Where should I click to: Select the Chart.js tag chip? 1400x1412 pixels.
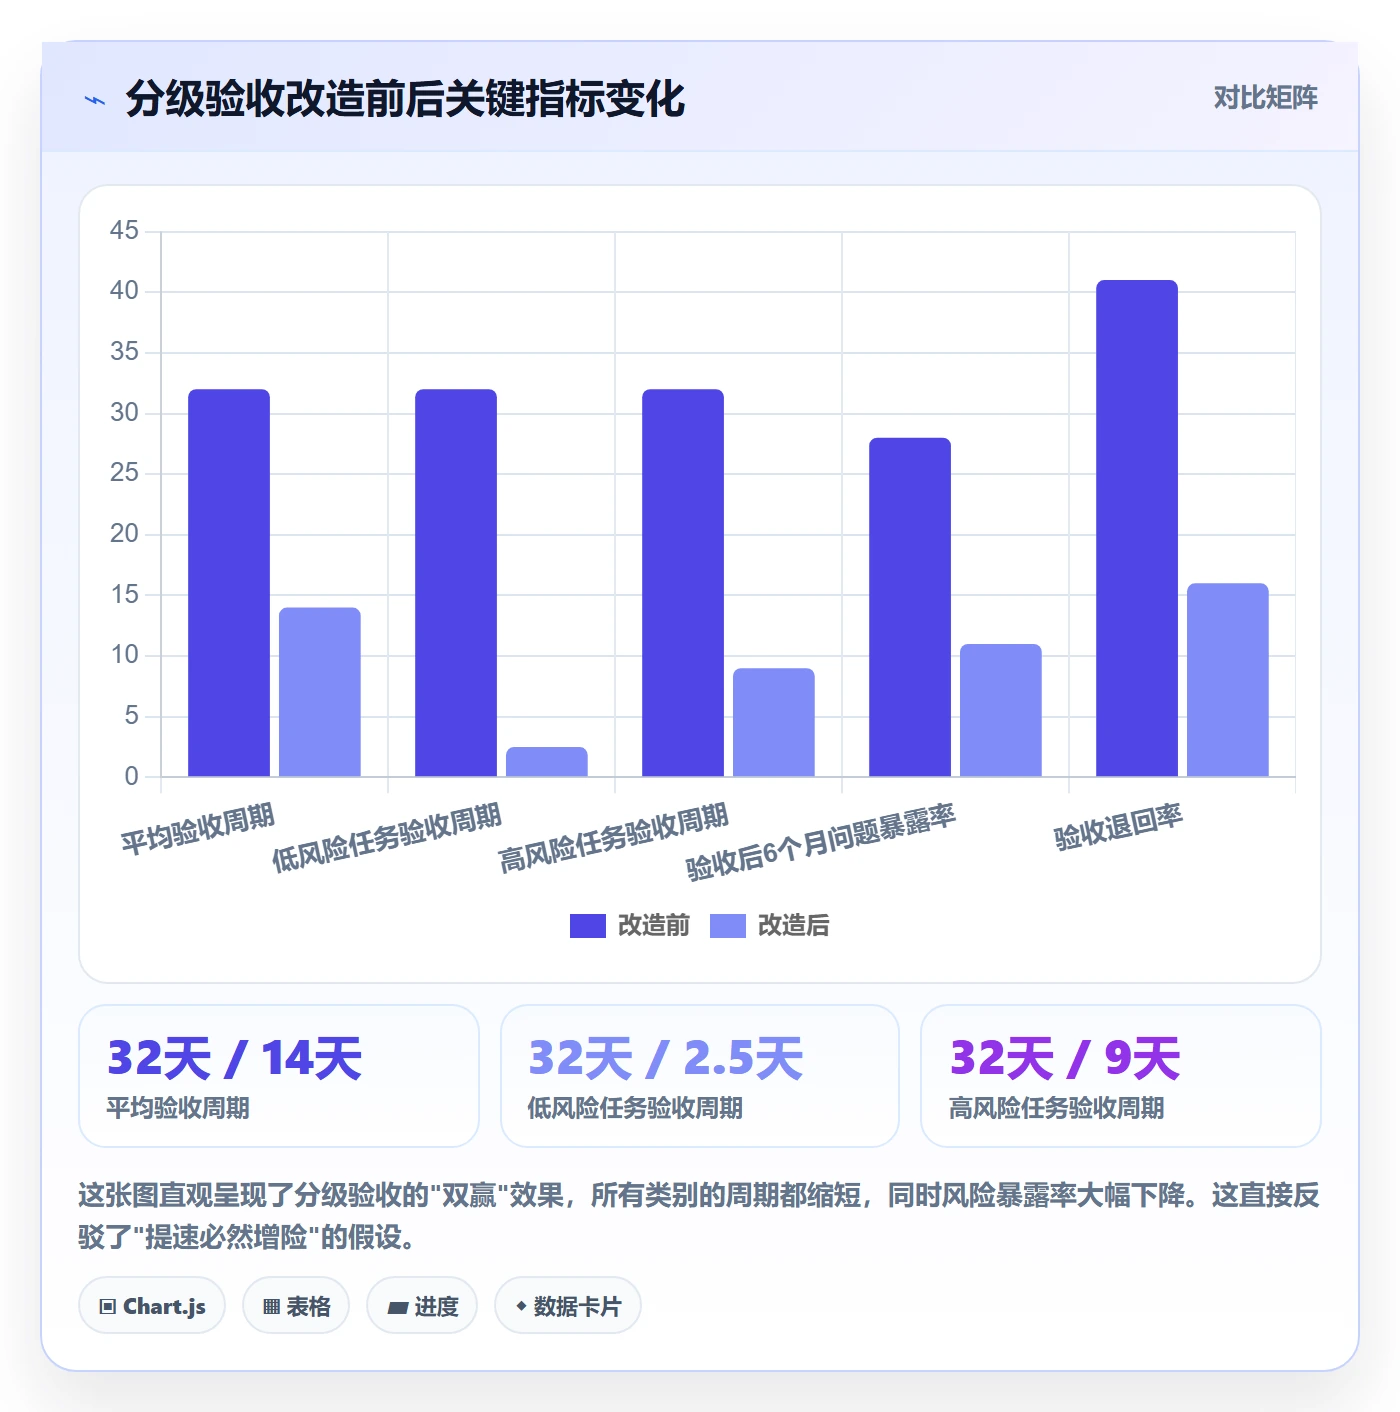(152, 1306)
